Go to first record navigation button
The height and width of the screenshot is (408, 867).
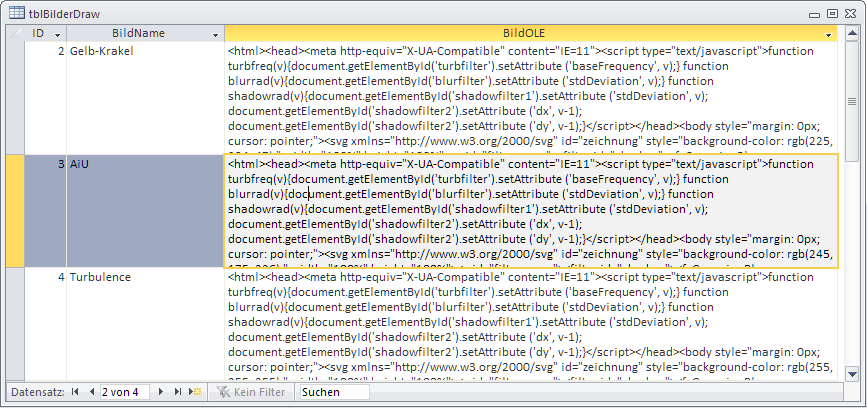click(x=75, y=392)
